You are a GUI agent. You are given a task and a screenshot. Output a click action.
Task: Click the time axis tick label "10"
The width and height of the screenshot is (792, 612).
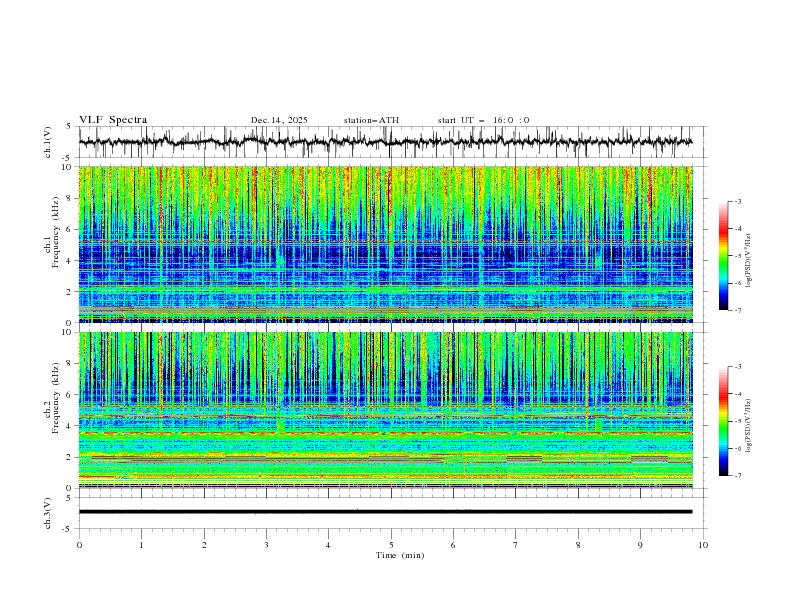pos(703,545)
